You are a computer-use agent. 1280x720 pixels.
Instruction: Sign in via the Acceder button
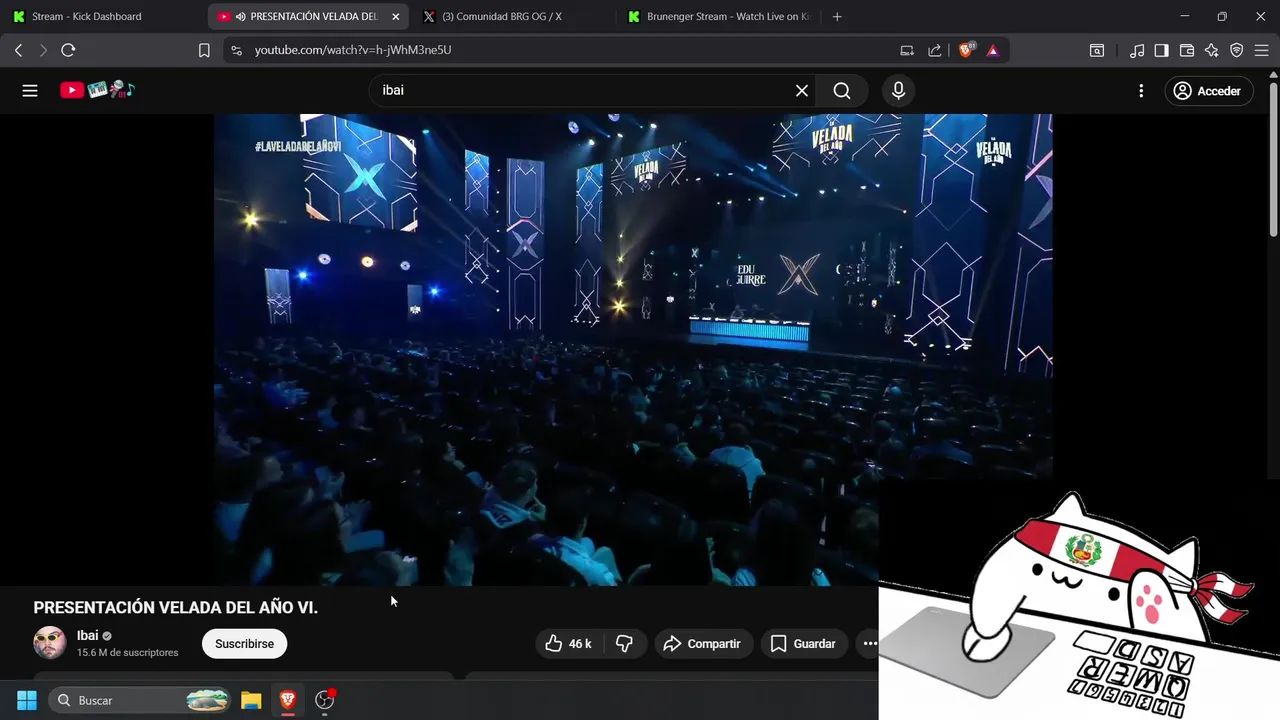(1208, 91)
